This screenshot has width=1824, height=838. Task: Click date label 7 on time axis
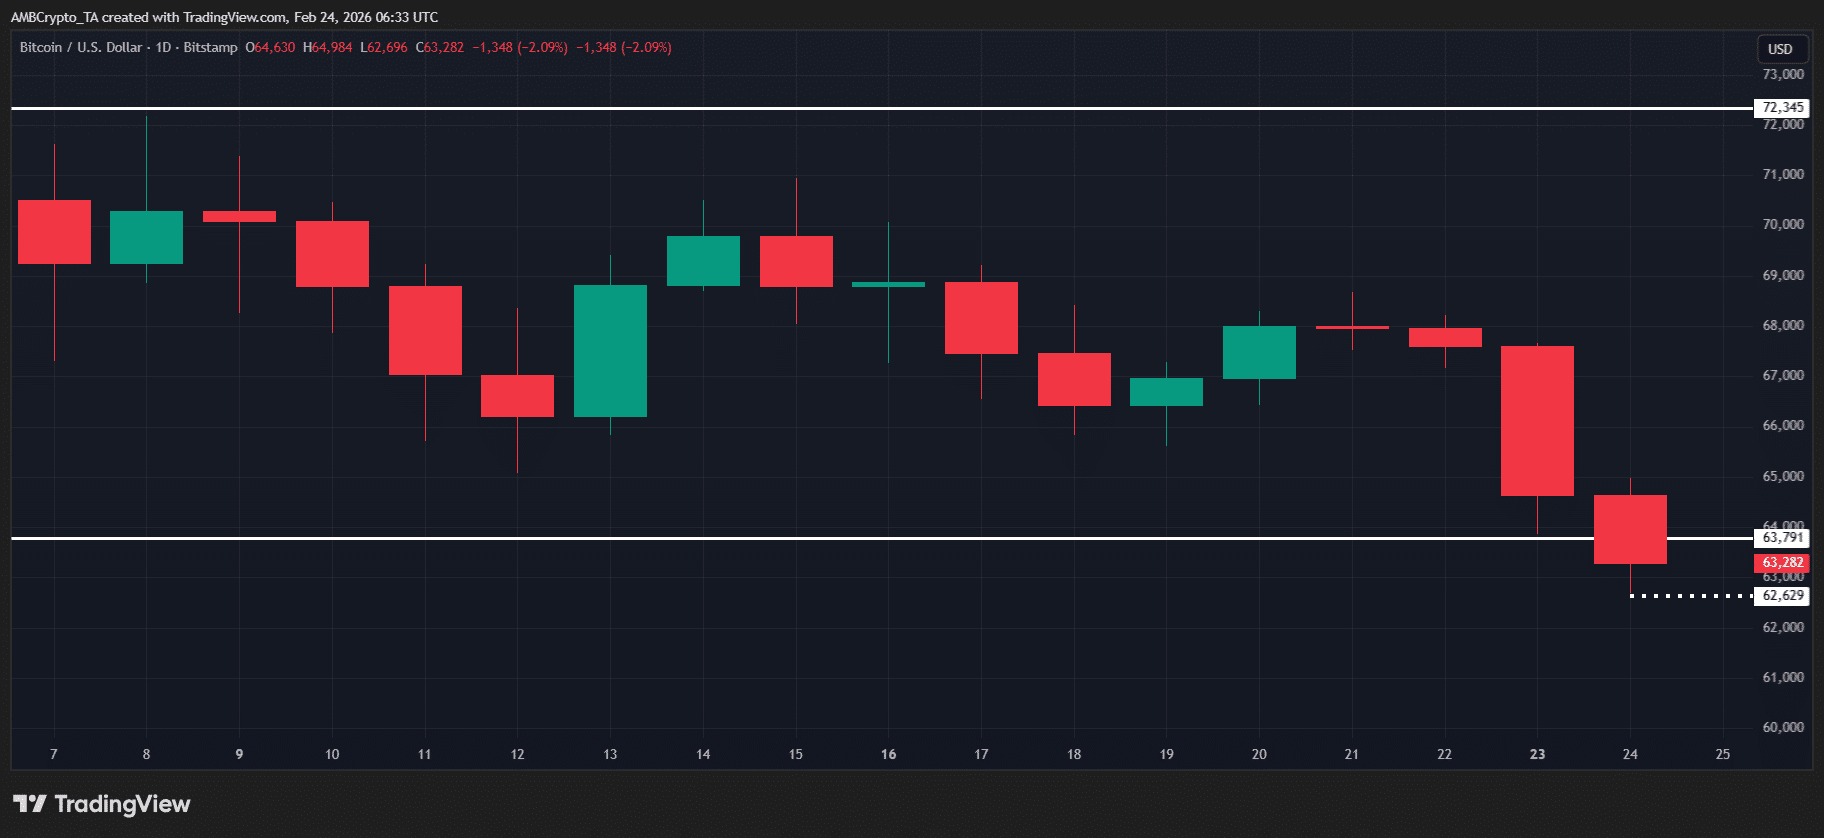pyautogui.click(x=54, y=754)
